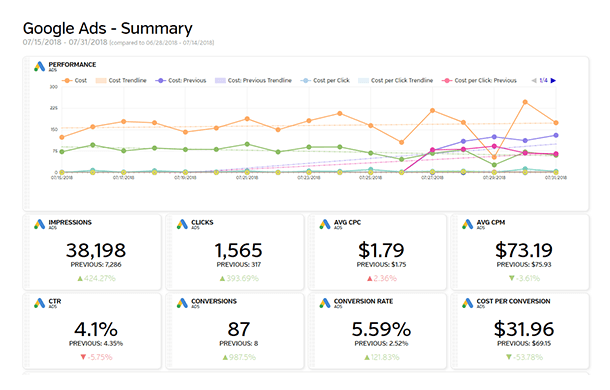Click the Google Ads logo on Conversions card
The height and width of the screenshot is (390, 610).
coord(182,303)
